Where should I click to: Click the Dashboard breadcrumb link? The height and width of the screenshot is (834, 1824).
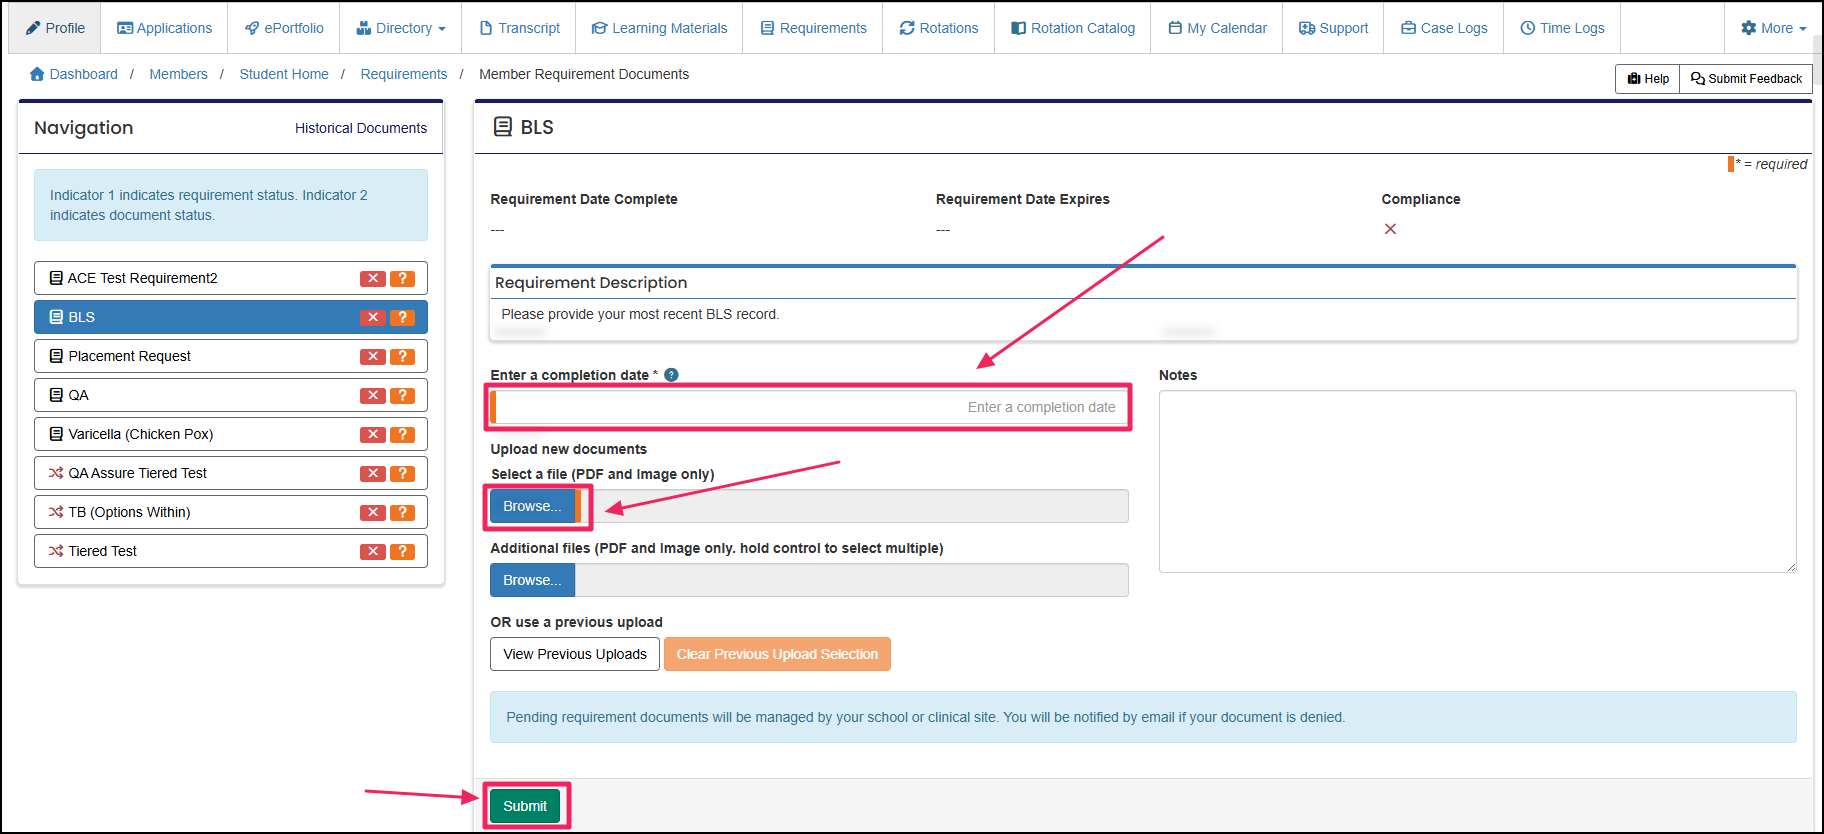(x=74, y=74)
